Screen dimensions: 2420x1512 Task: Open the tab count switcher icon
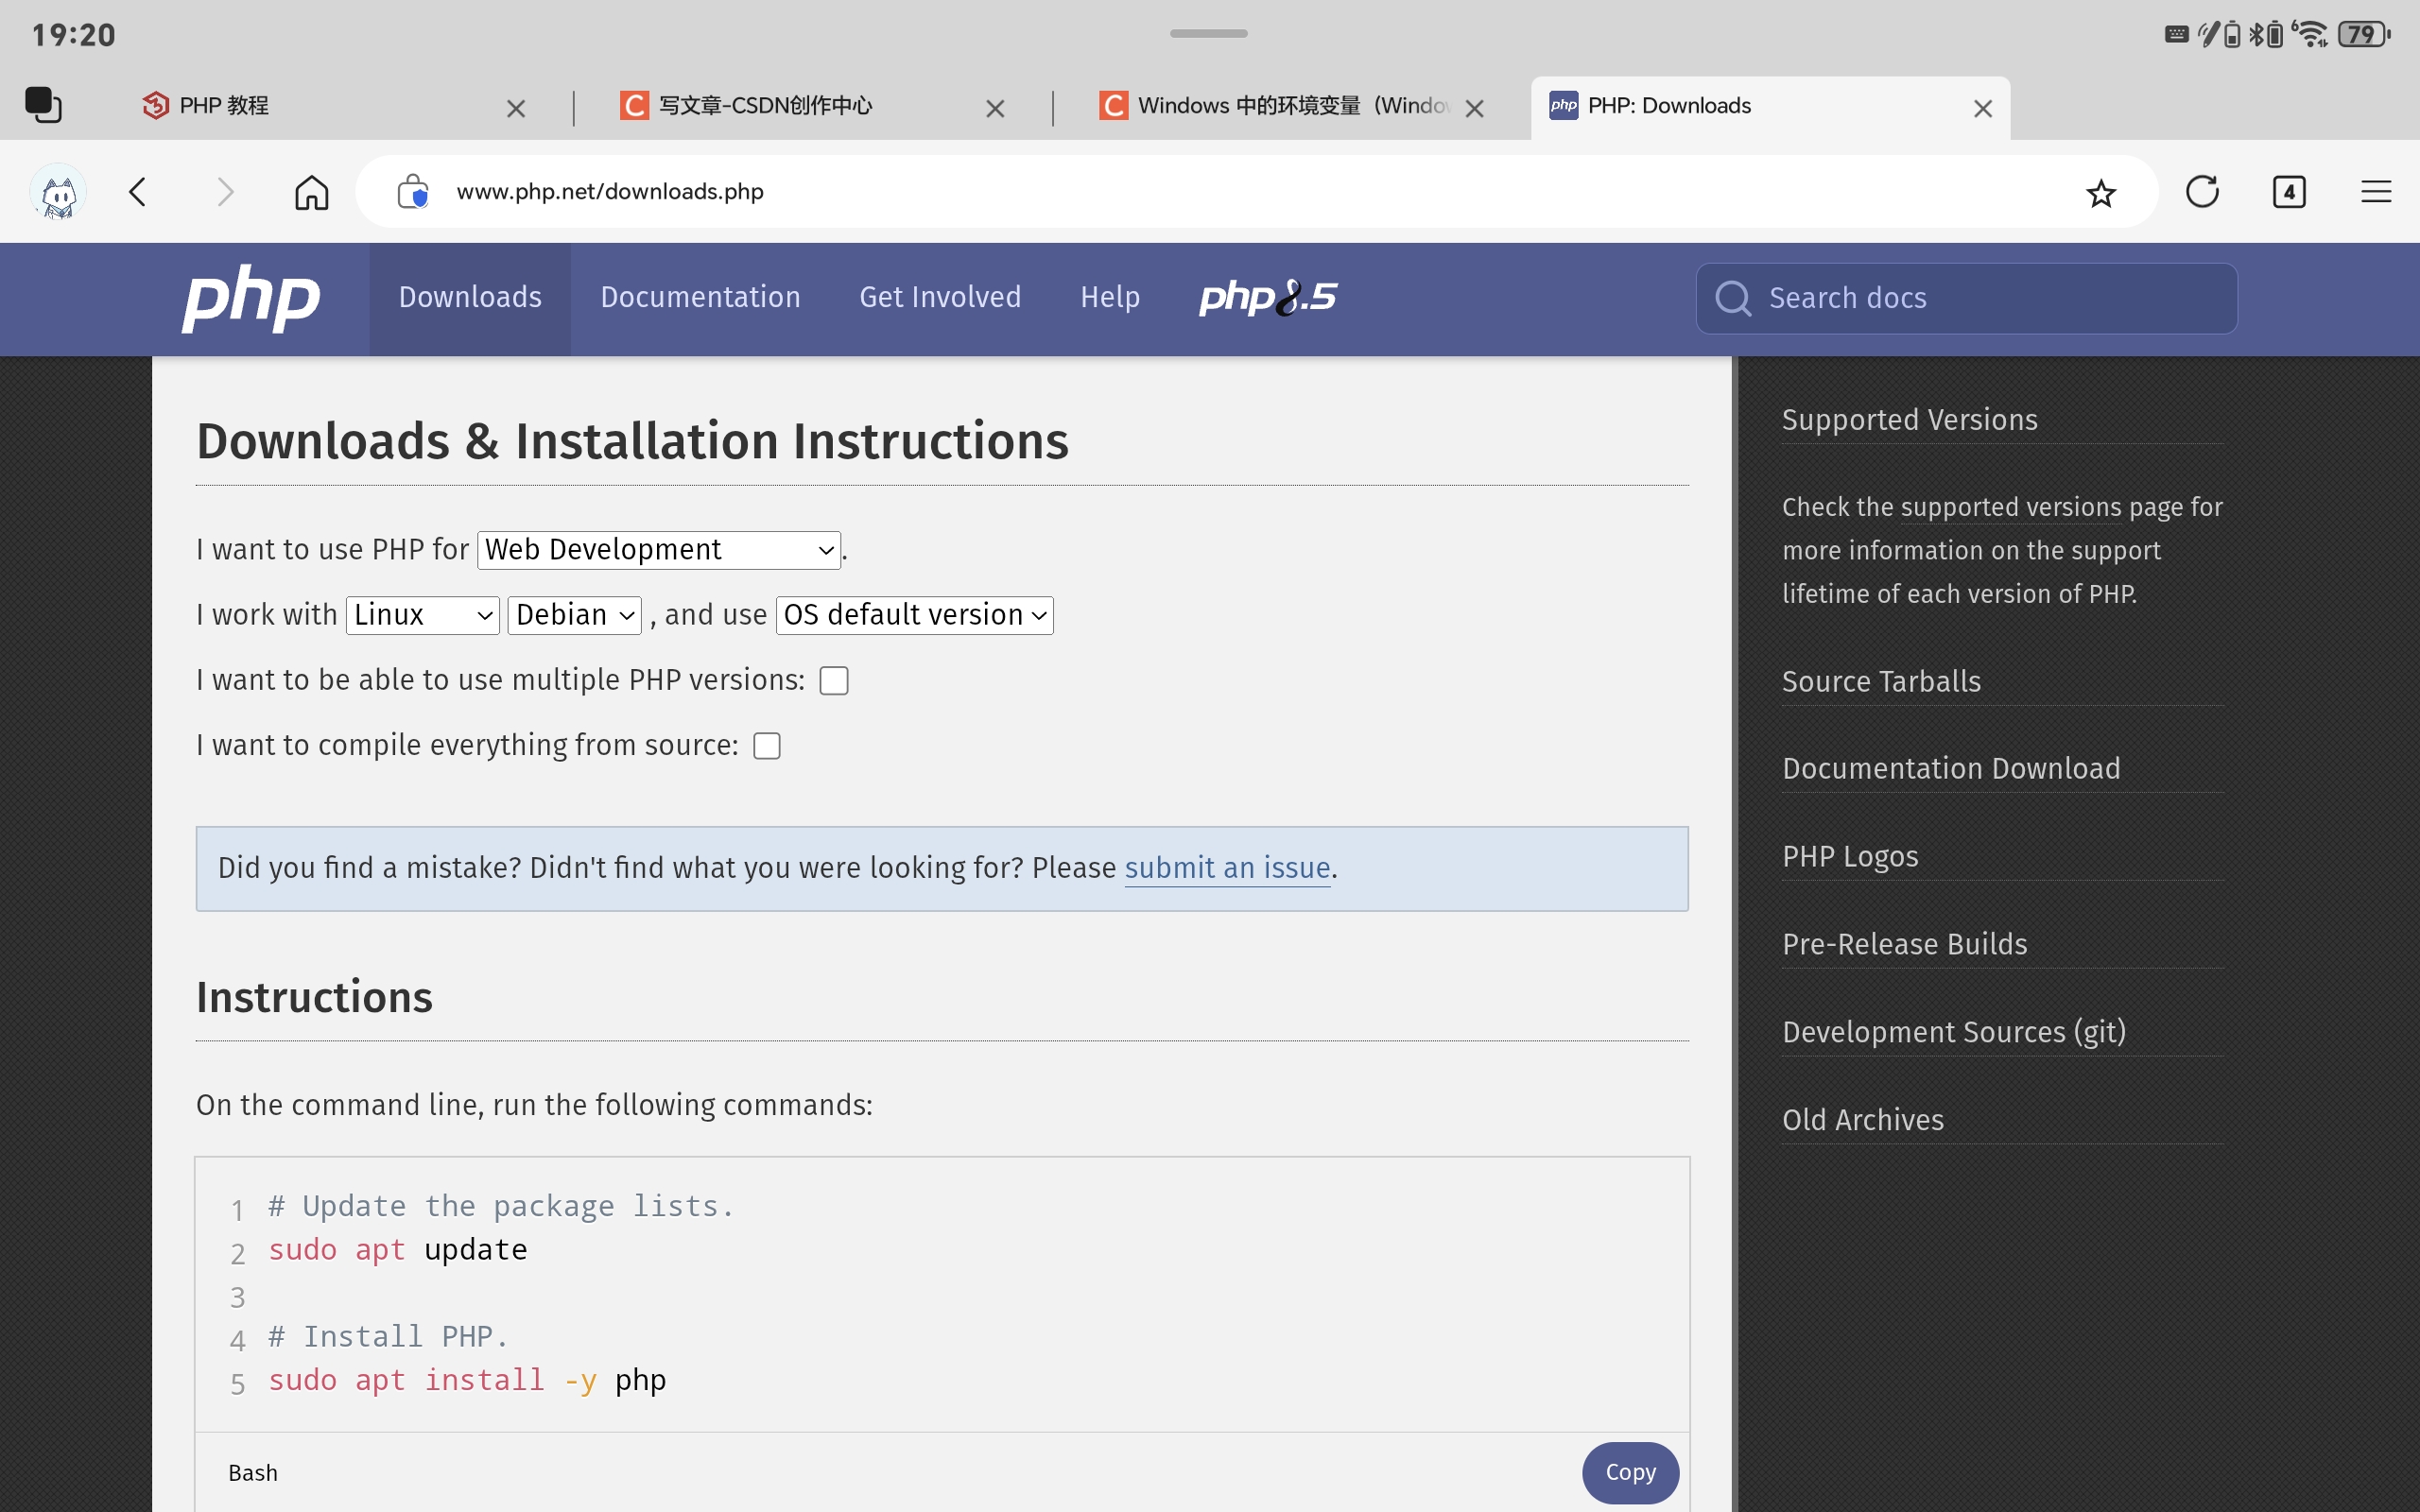click(2288, 192)
